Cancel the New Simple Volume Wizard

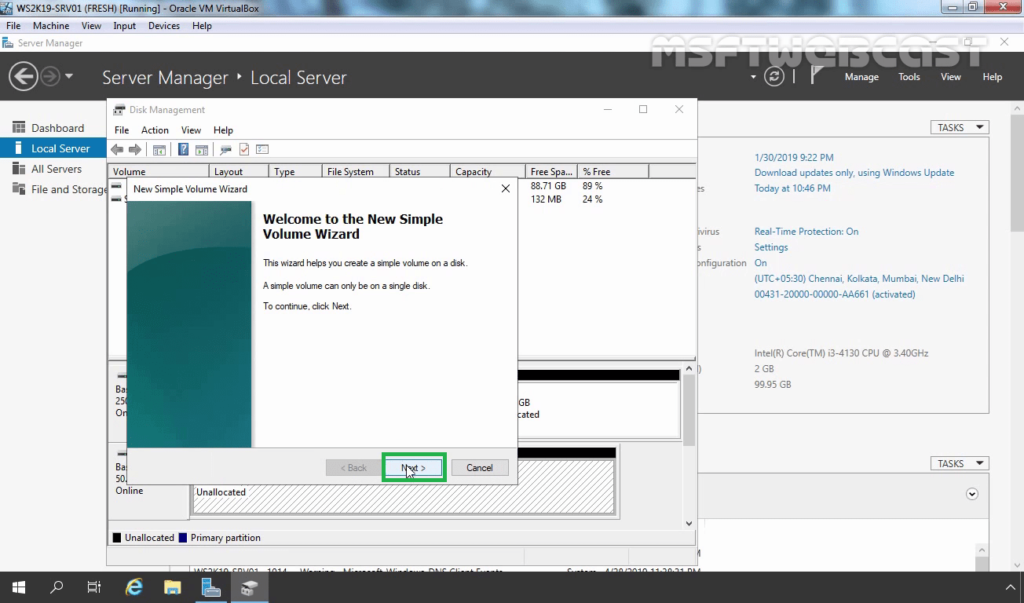(479, 468)
